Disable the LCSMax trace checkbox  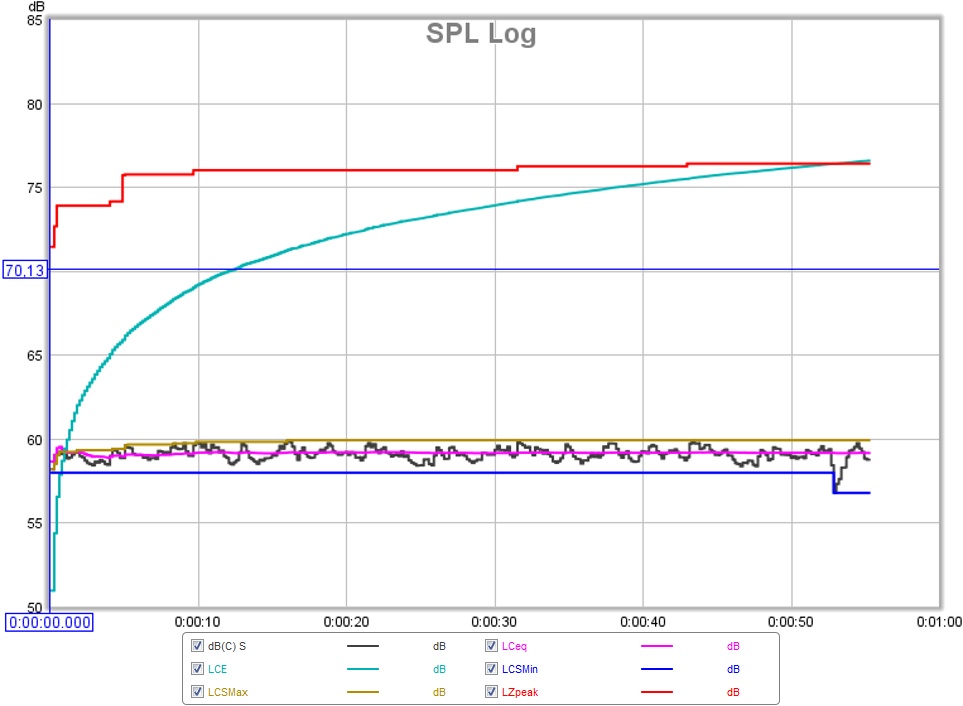pos(197,692)
